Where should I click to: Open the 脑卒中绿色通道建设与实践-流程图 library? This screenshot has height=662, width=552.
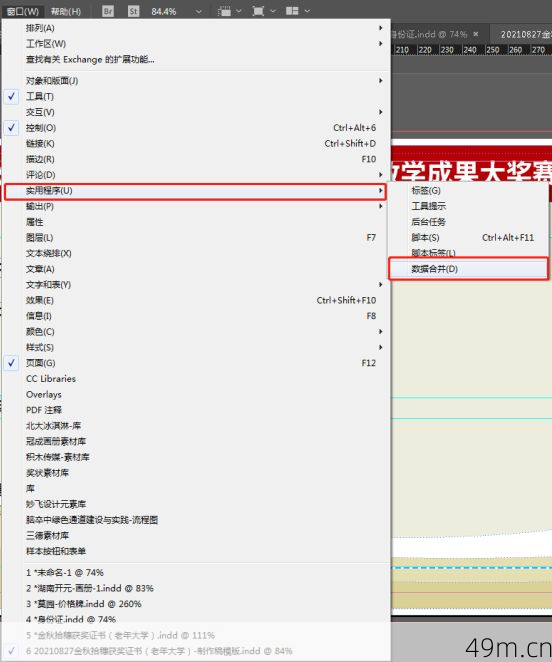coord(196,520)
